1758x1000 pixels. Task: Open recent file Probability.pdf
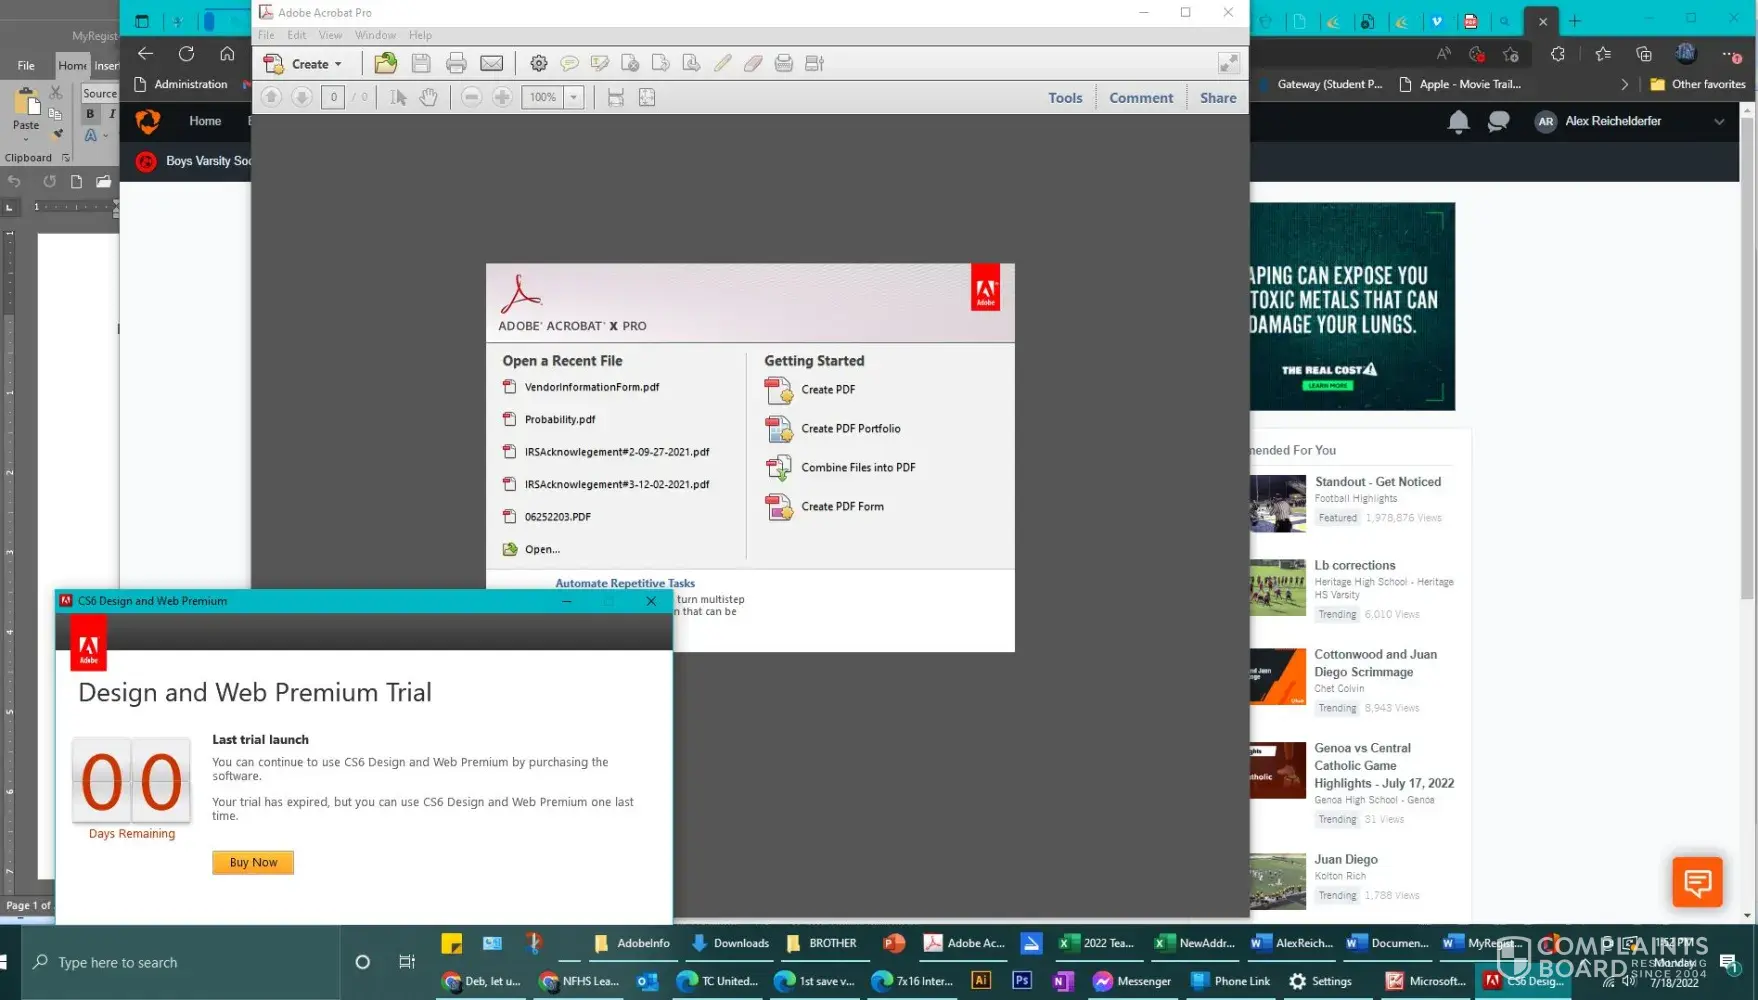click(559, 420)
